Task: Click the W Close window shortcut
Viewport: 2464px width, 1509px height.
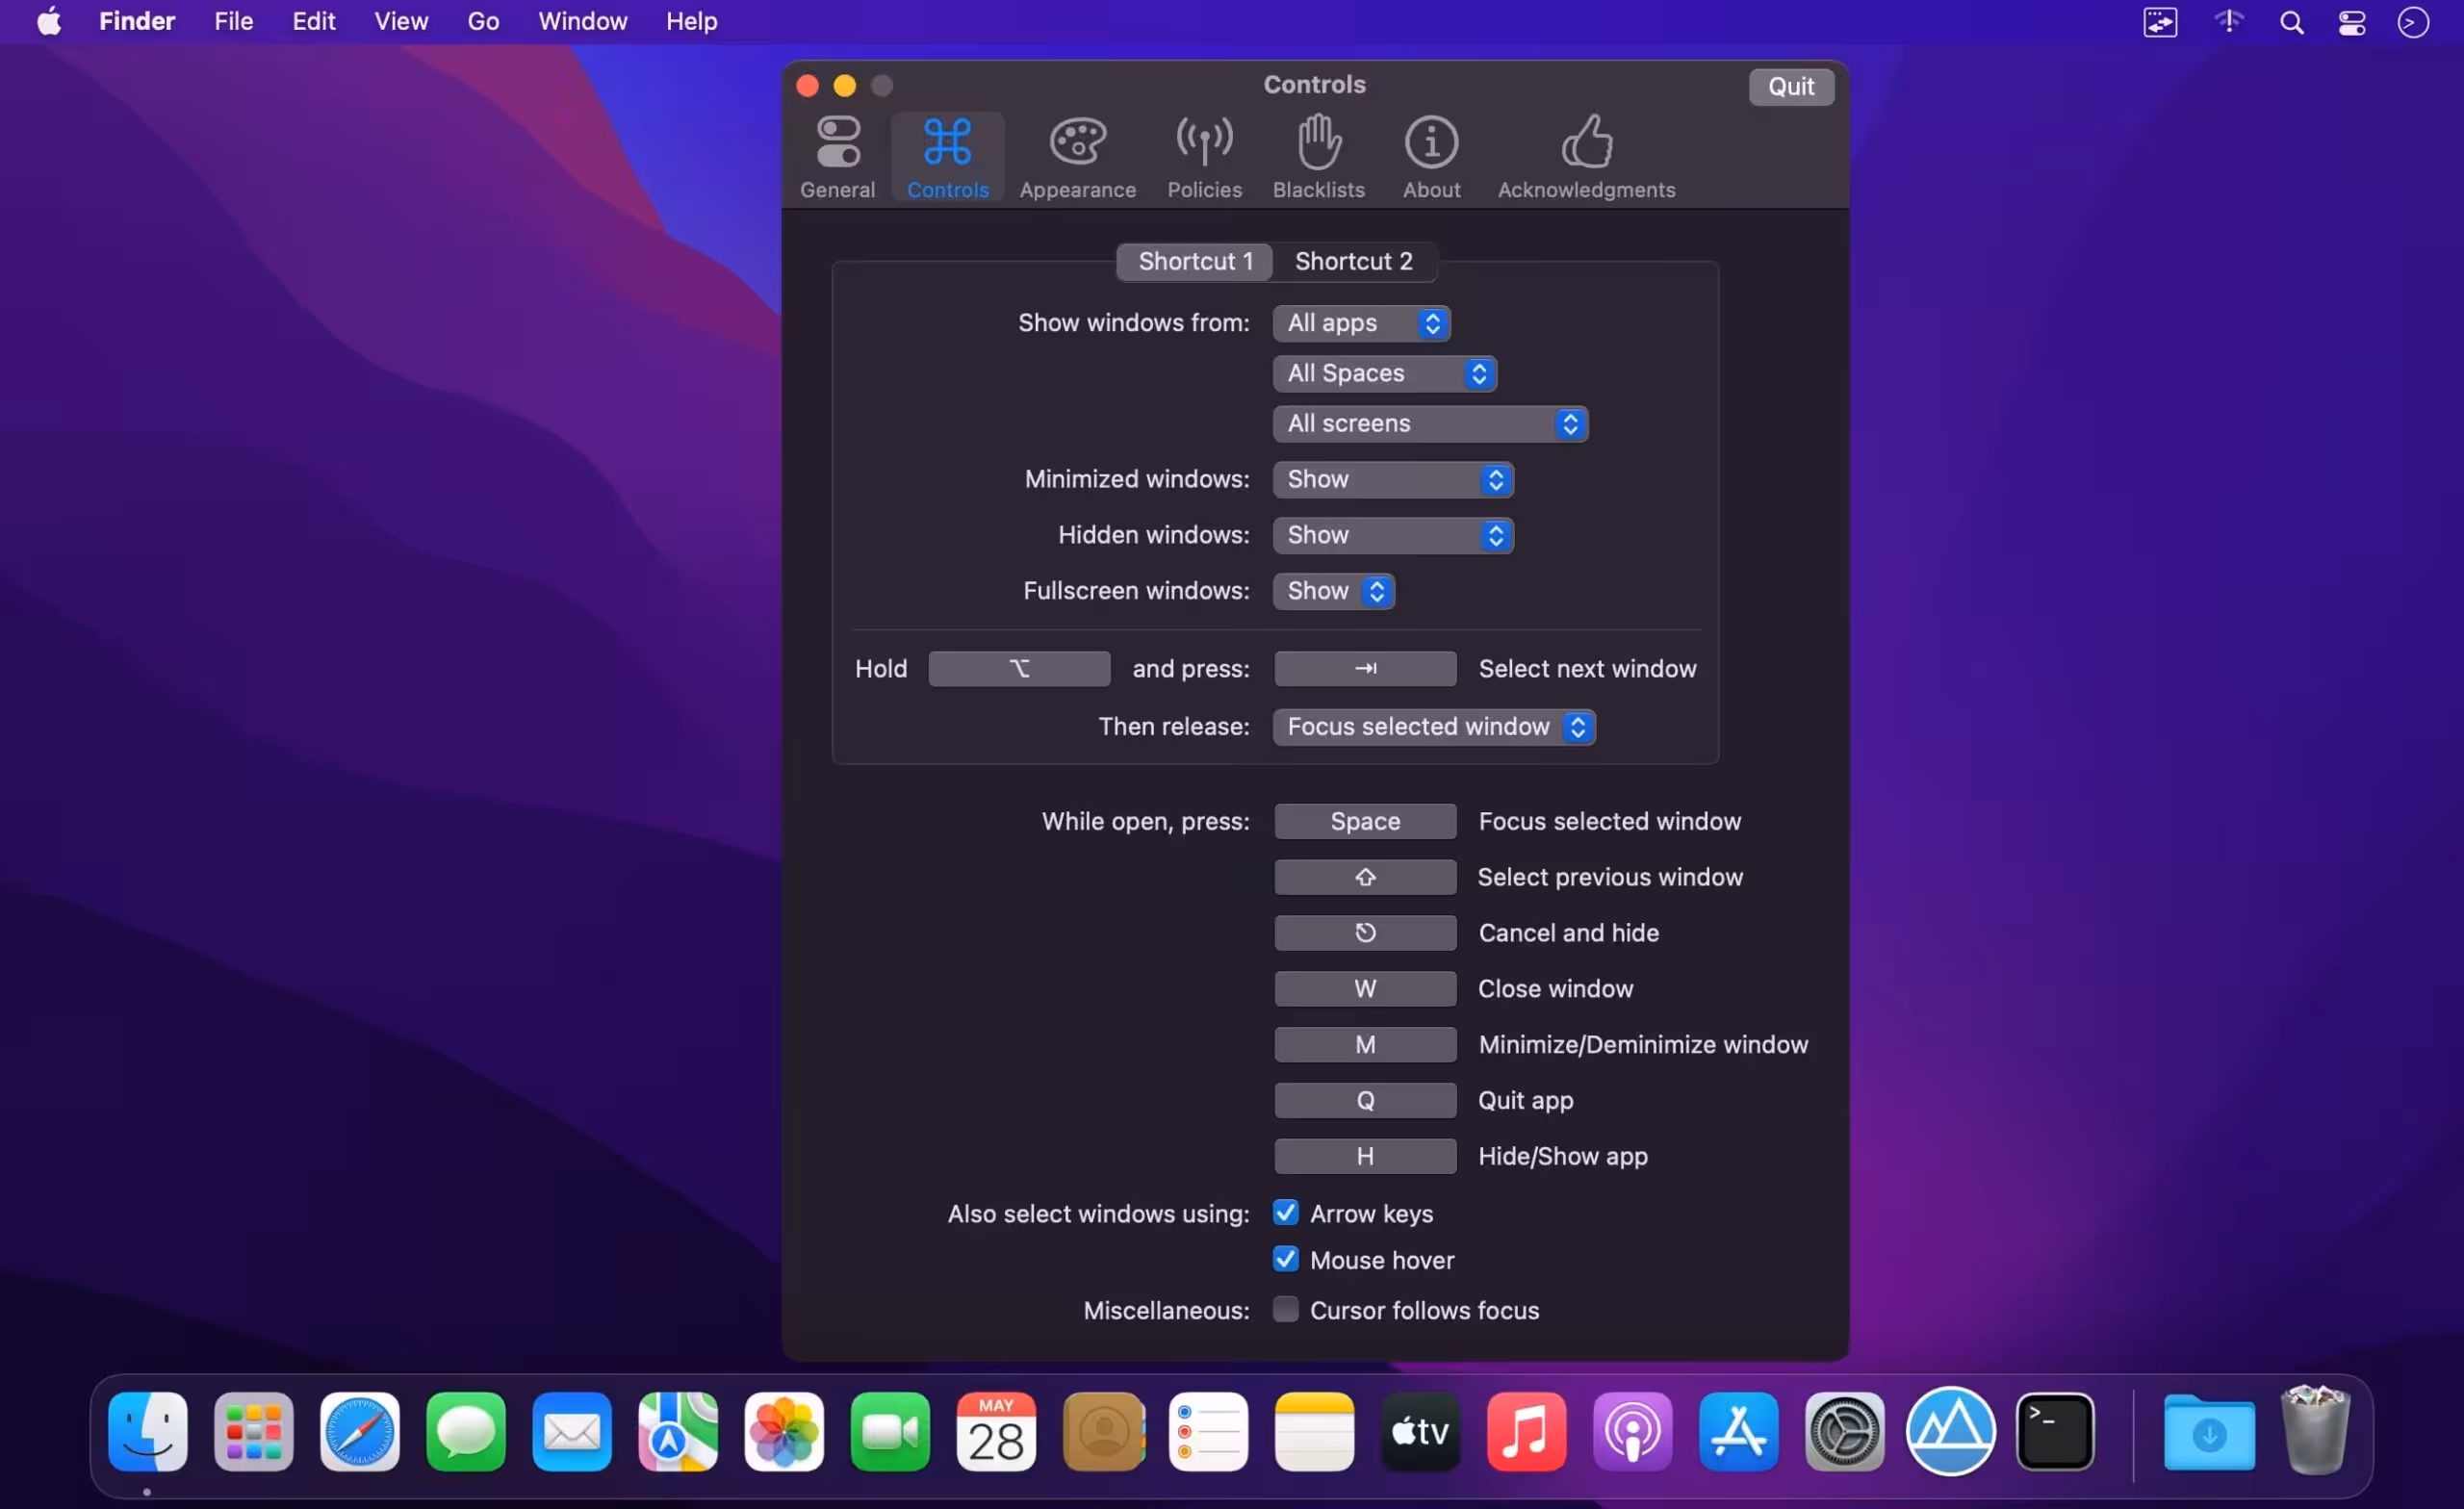Action: [1365, 989]
